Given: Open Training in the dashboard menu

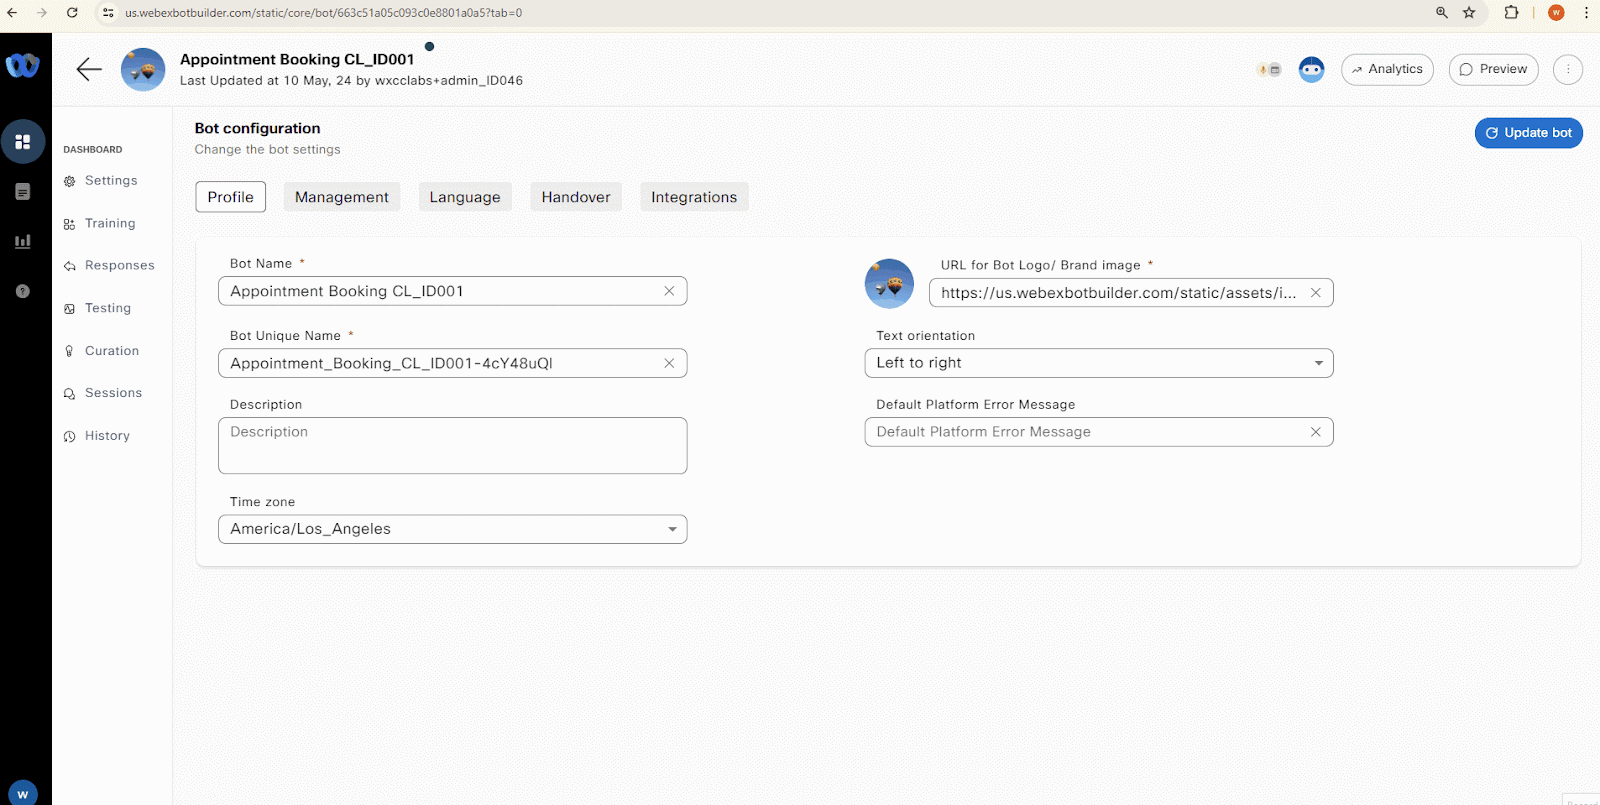Looking at the screenshot, I should point(110,224).
